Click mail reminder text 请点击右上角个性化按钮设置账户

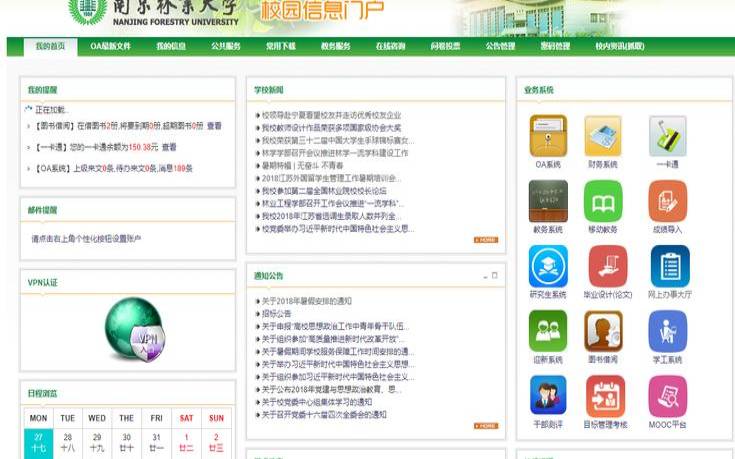tap(86, 239)
